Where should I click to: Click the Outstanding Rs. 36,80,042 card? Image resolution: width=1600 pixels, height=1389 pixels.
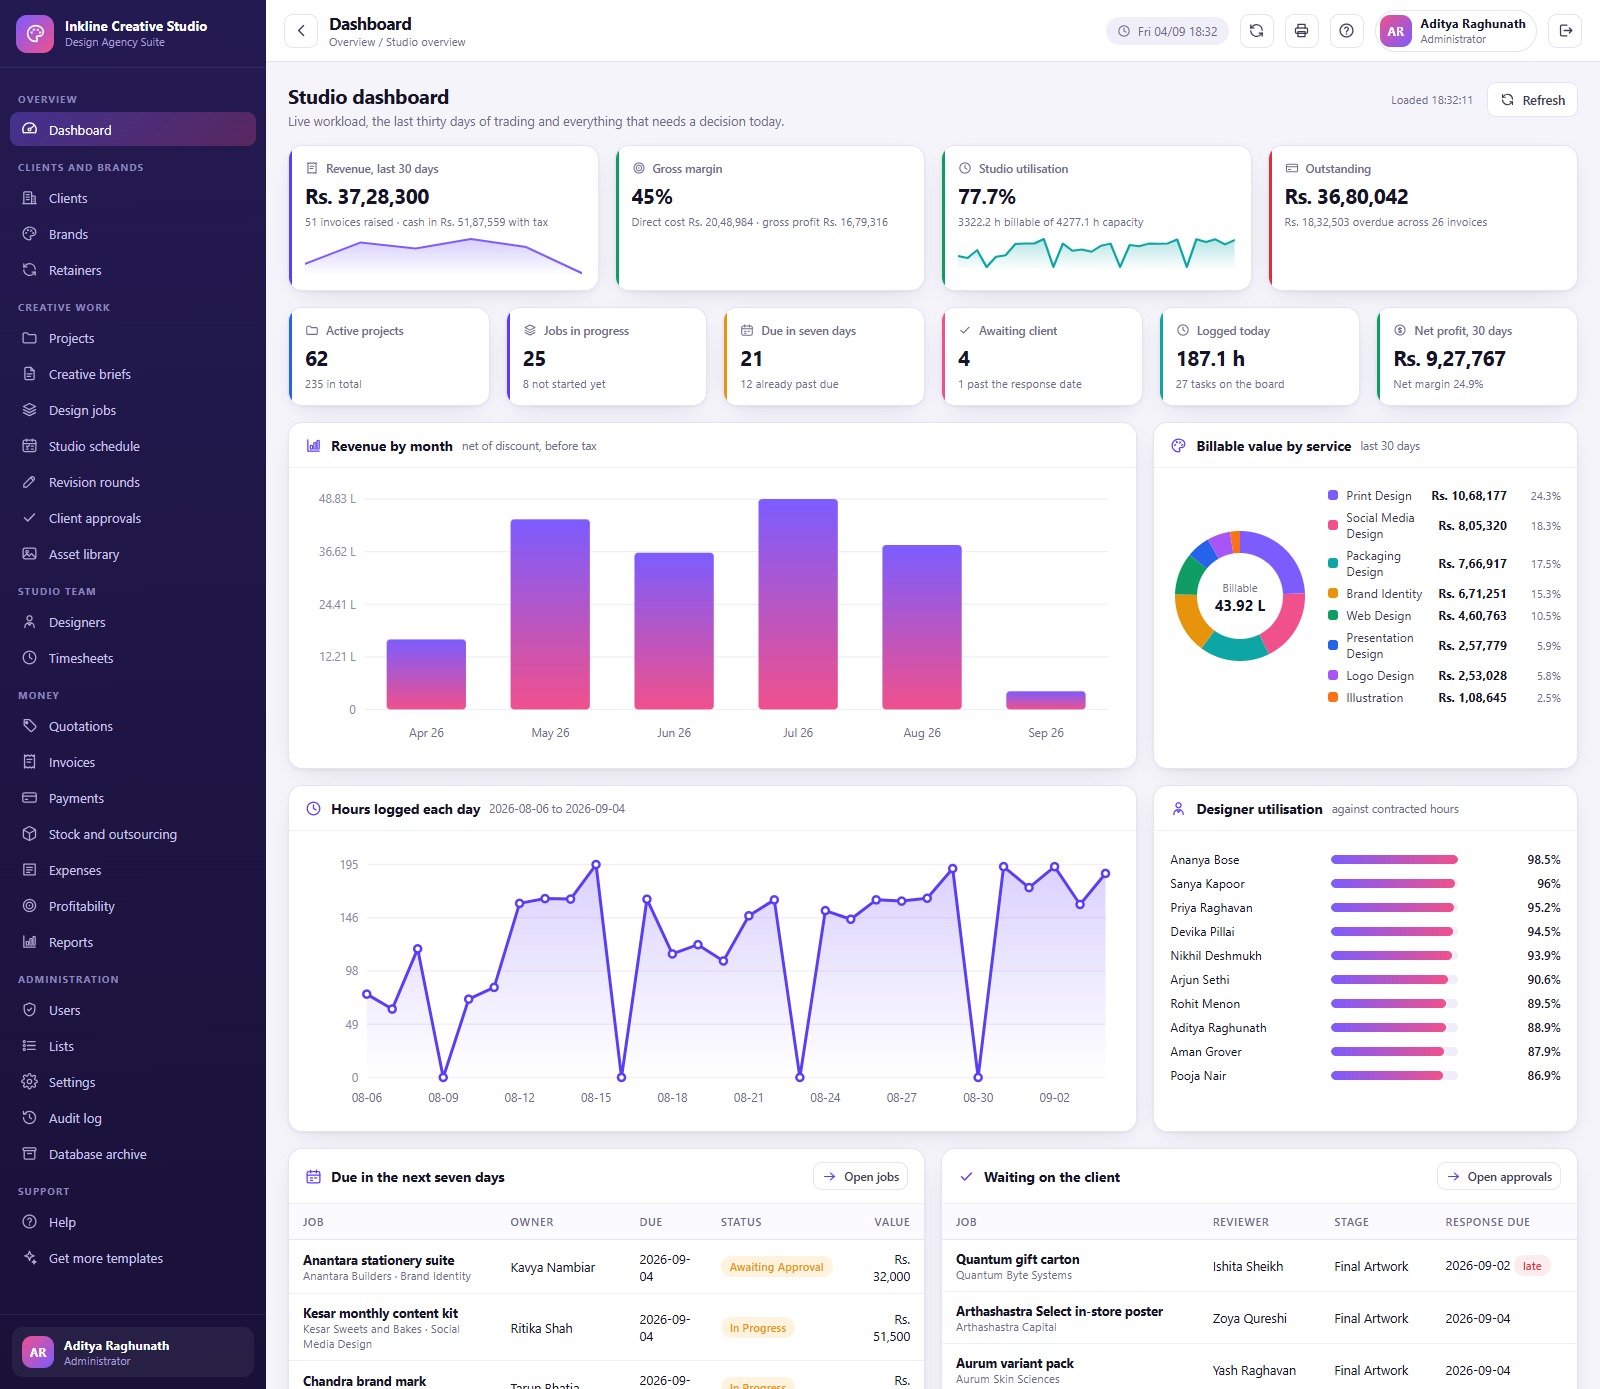point(1423,218)
